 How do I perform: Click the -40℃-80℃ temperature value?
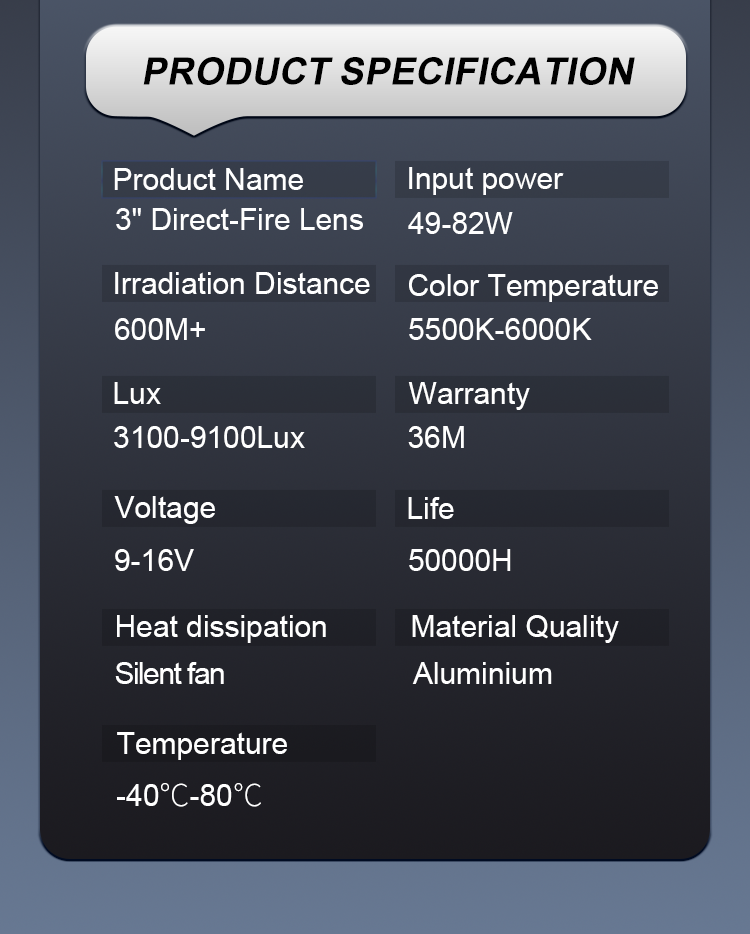(189, 797)
